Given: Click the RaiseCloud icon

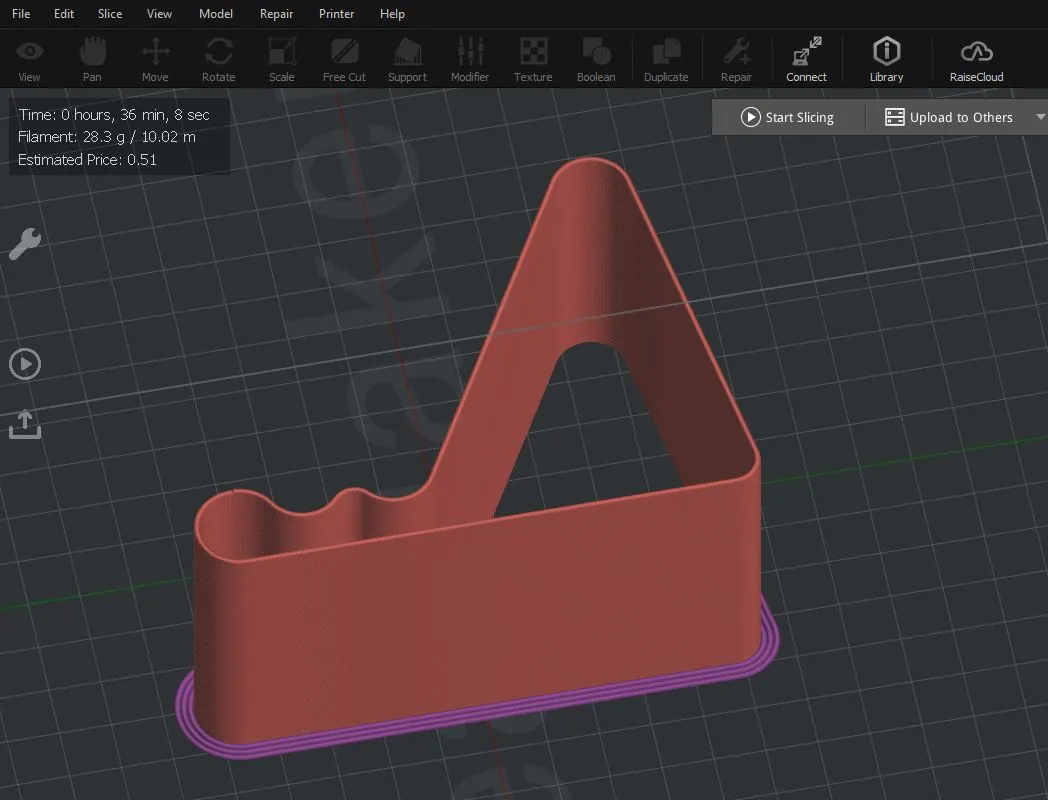Looking at the screenshot, I should click(976, 59).
